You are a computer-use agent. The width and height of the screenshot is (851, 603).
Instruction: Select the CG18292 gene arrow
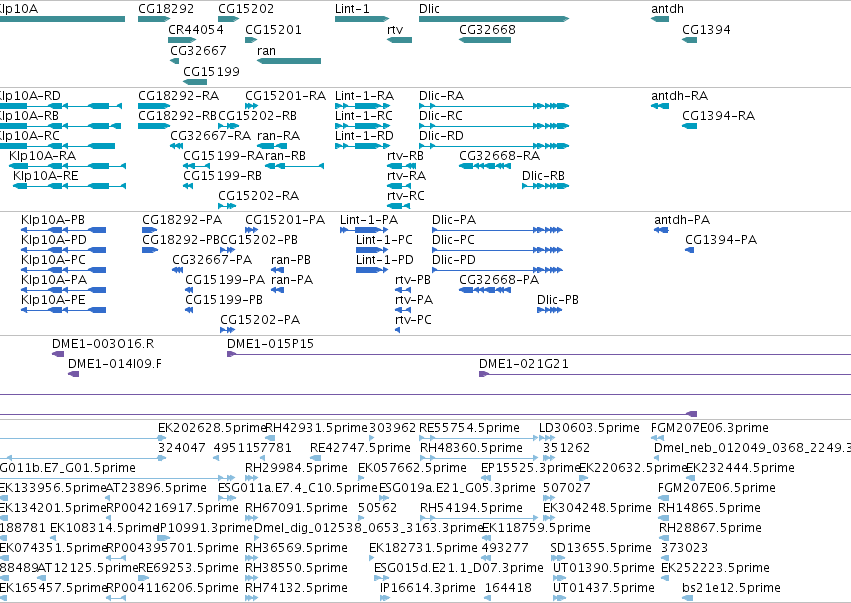(154, 19)
